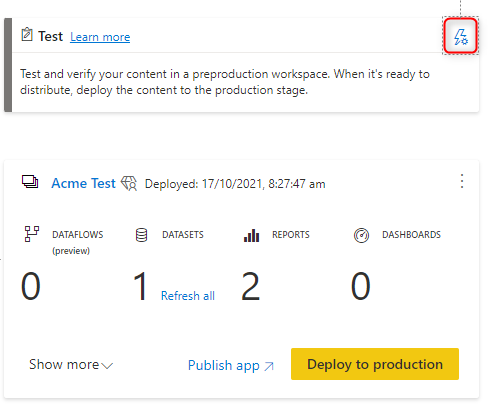Viewport: 492px width, 413px height.
Task: Click the workspace icon beside Acme Test
Action: tap(30, 182)
